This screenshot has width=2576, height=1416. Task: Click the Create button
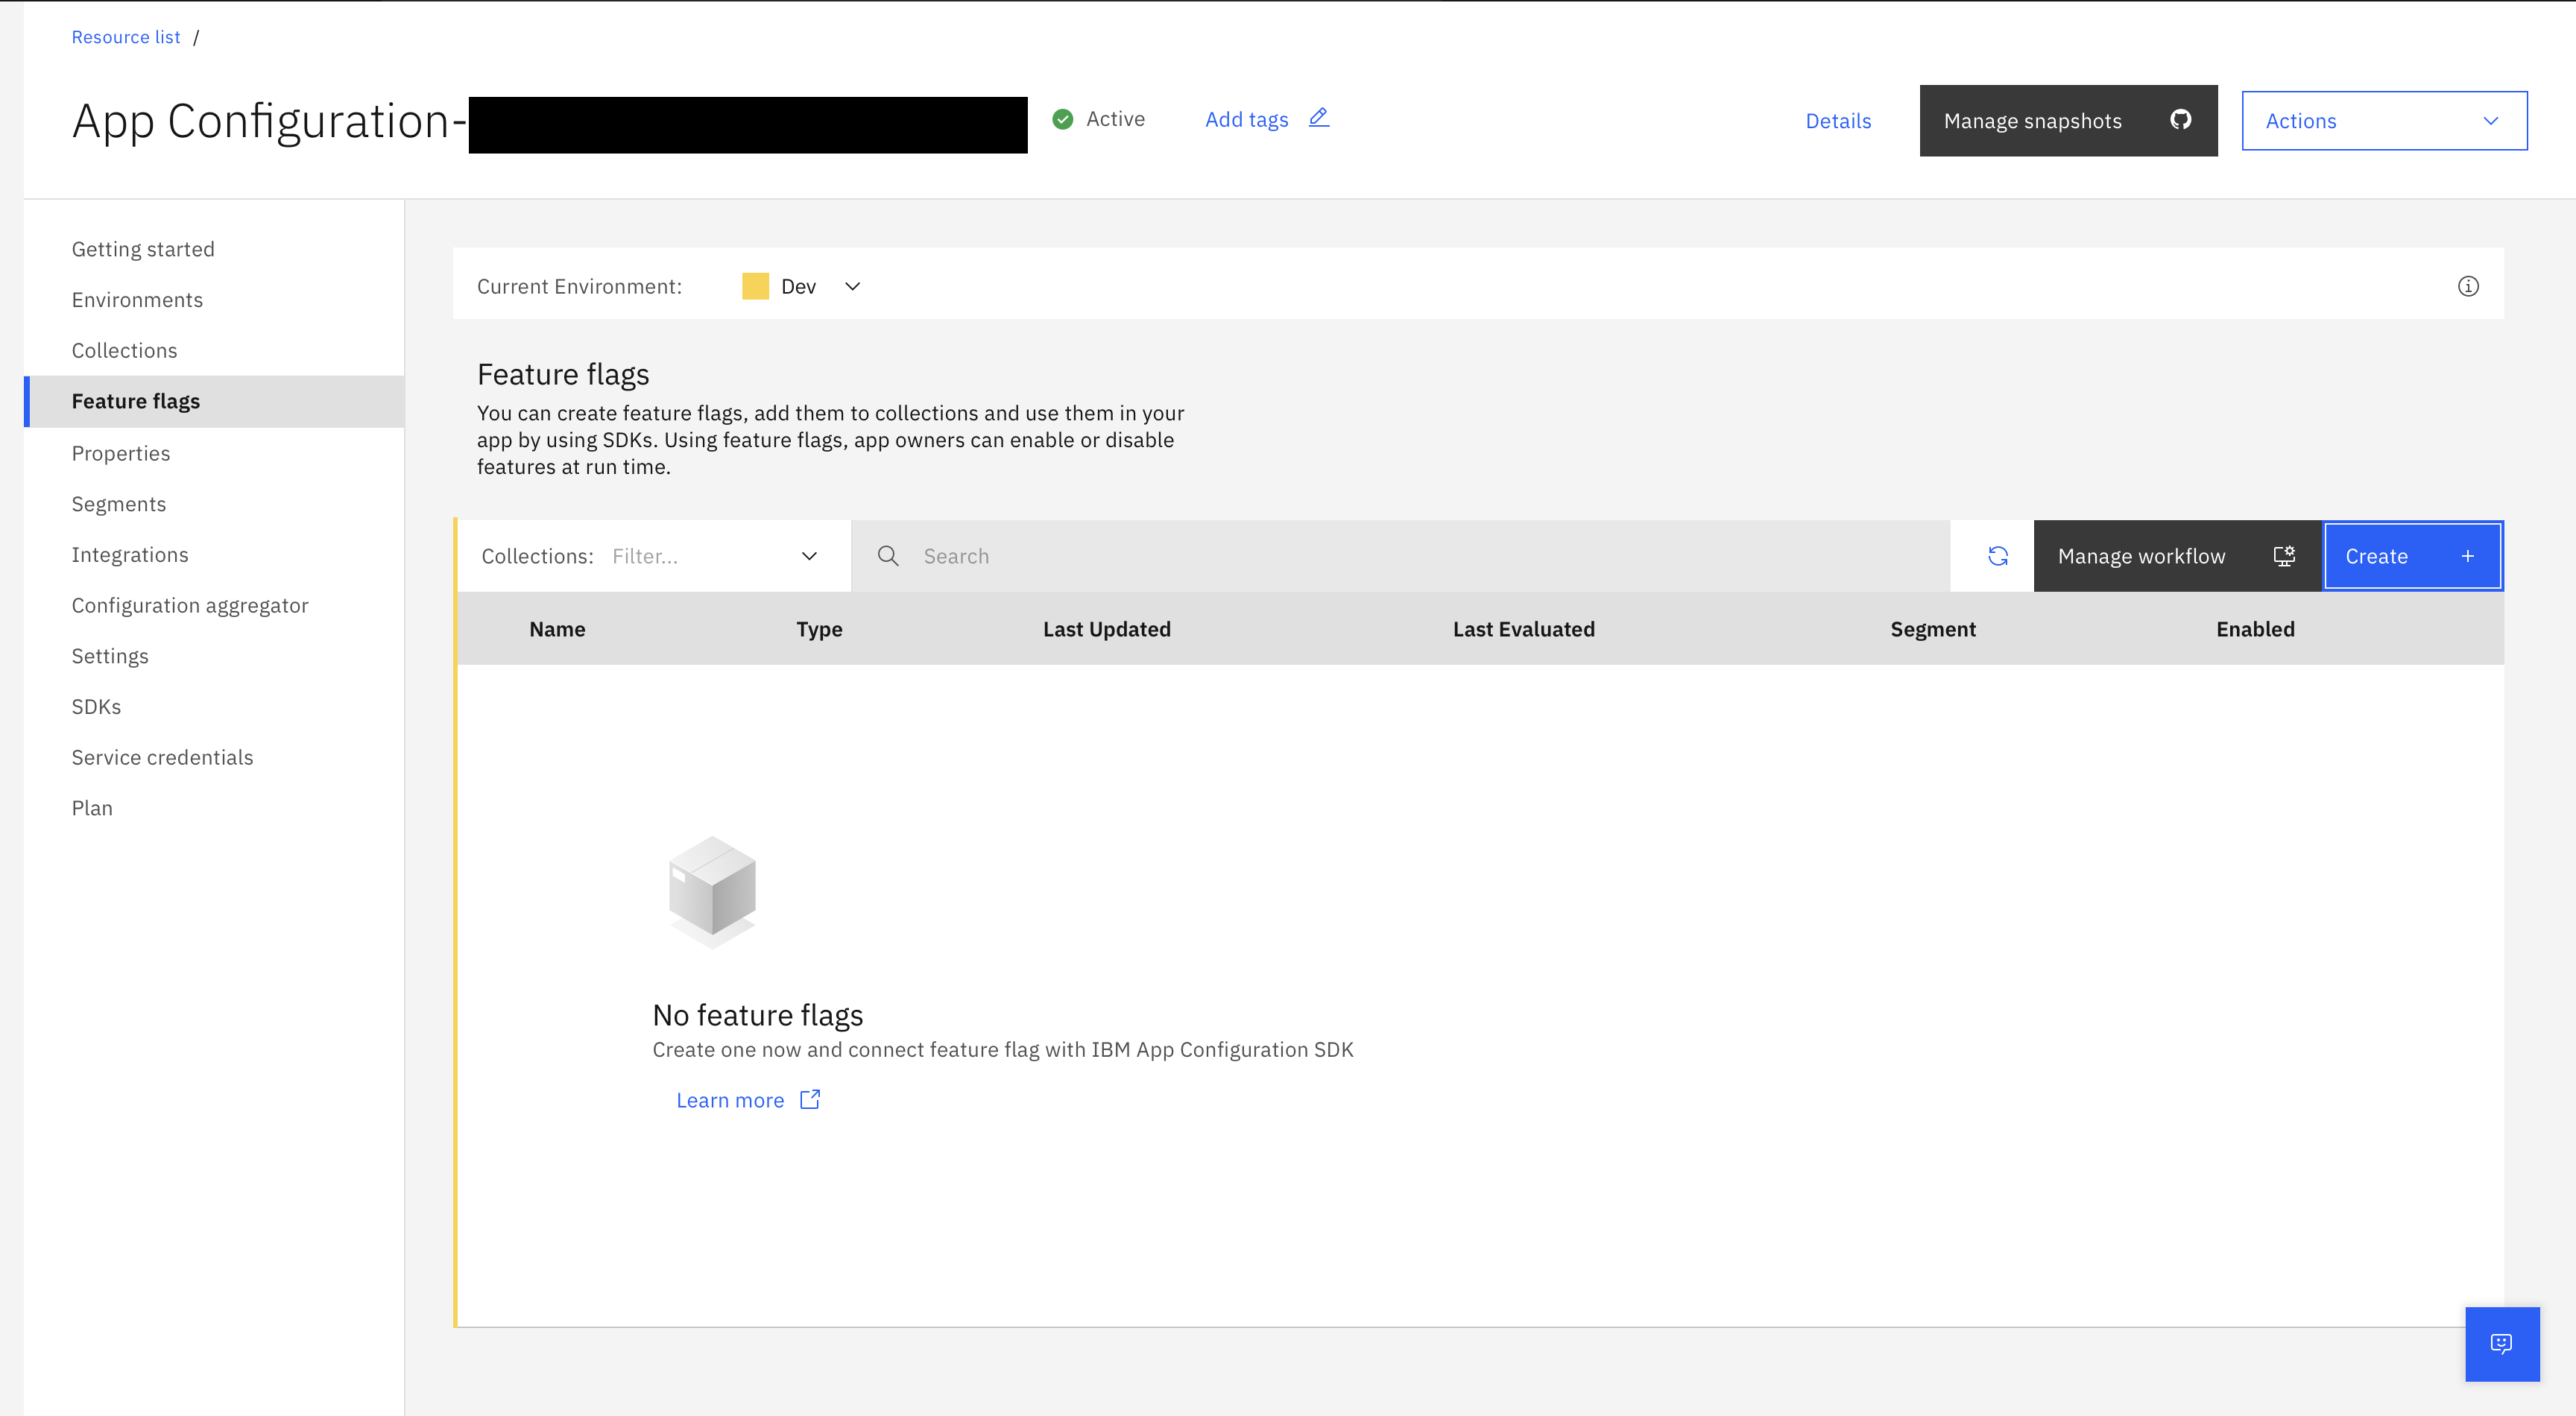tap(2412, 555)
